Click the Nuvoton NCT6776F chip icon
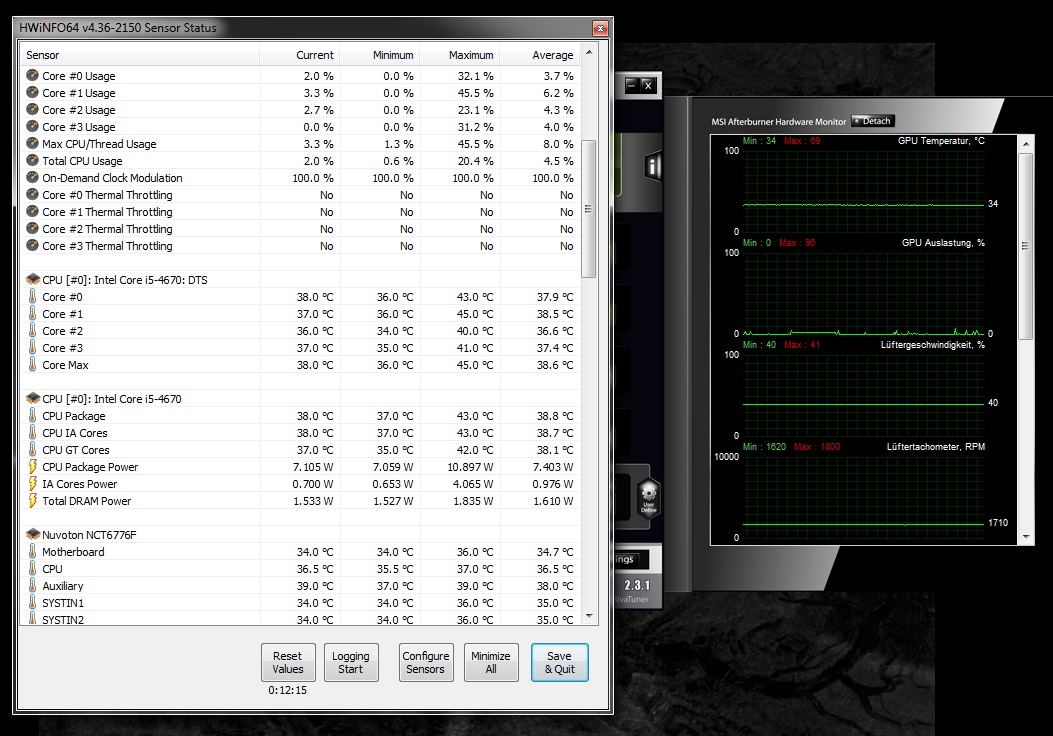The image size is (1053, 736). pyautogui.click(x=33, y=535)
